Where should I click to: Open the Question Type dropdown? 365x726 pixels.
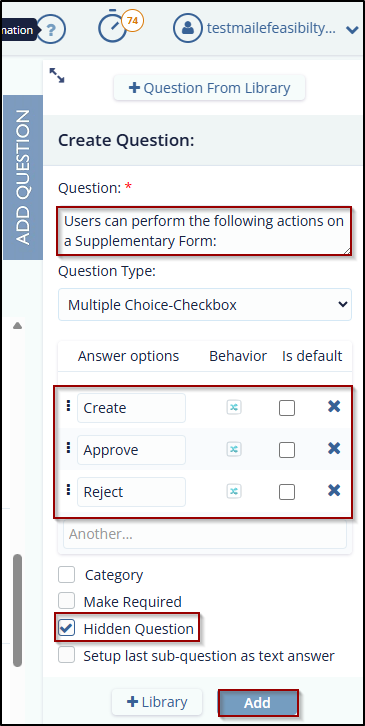[x=205, y=305]
